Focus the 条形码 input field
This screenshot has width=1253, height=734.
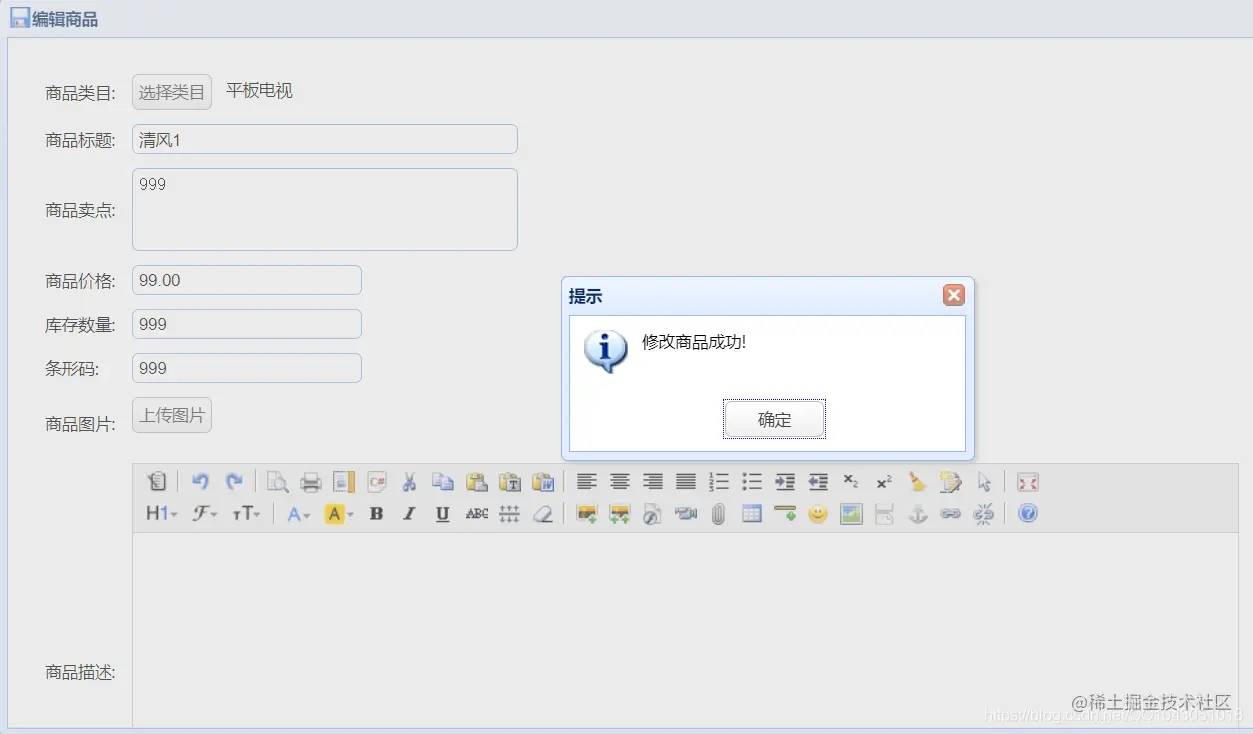point(247,368)
